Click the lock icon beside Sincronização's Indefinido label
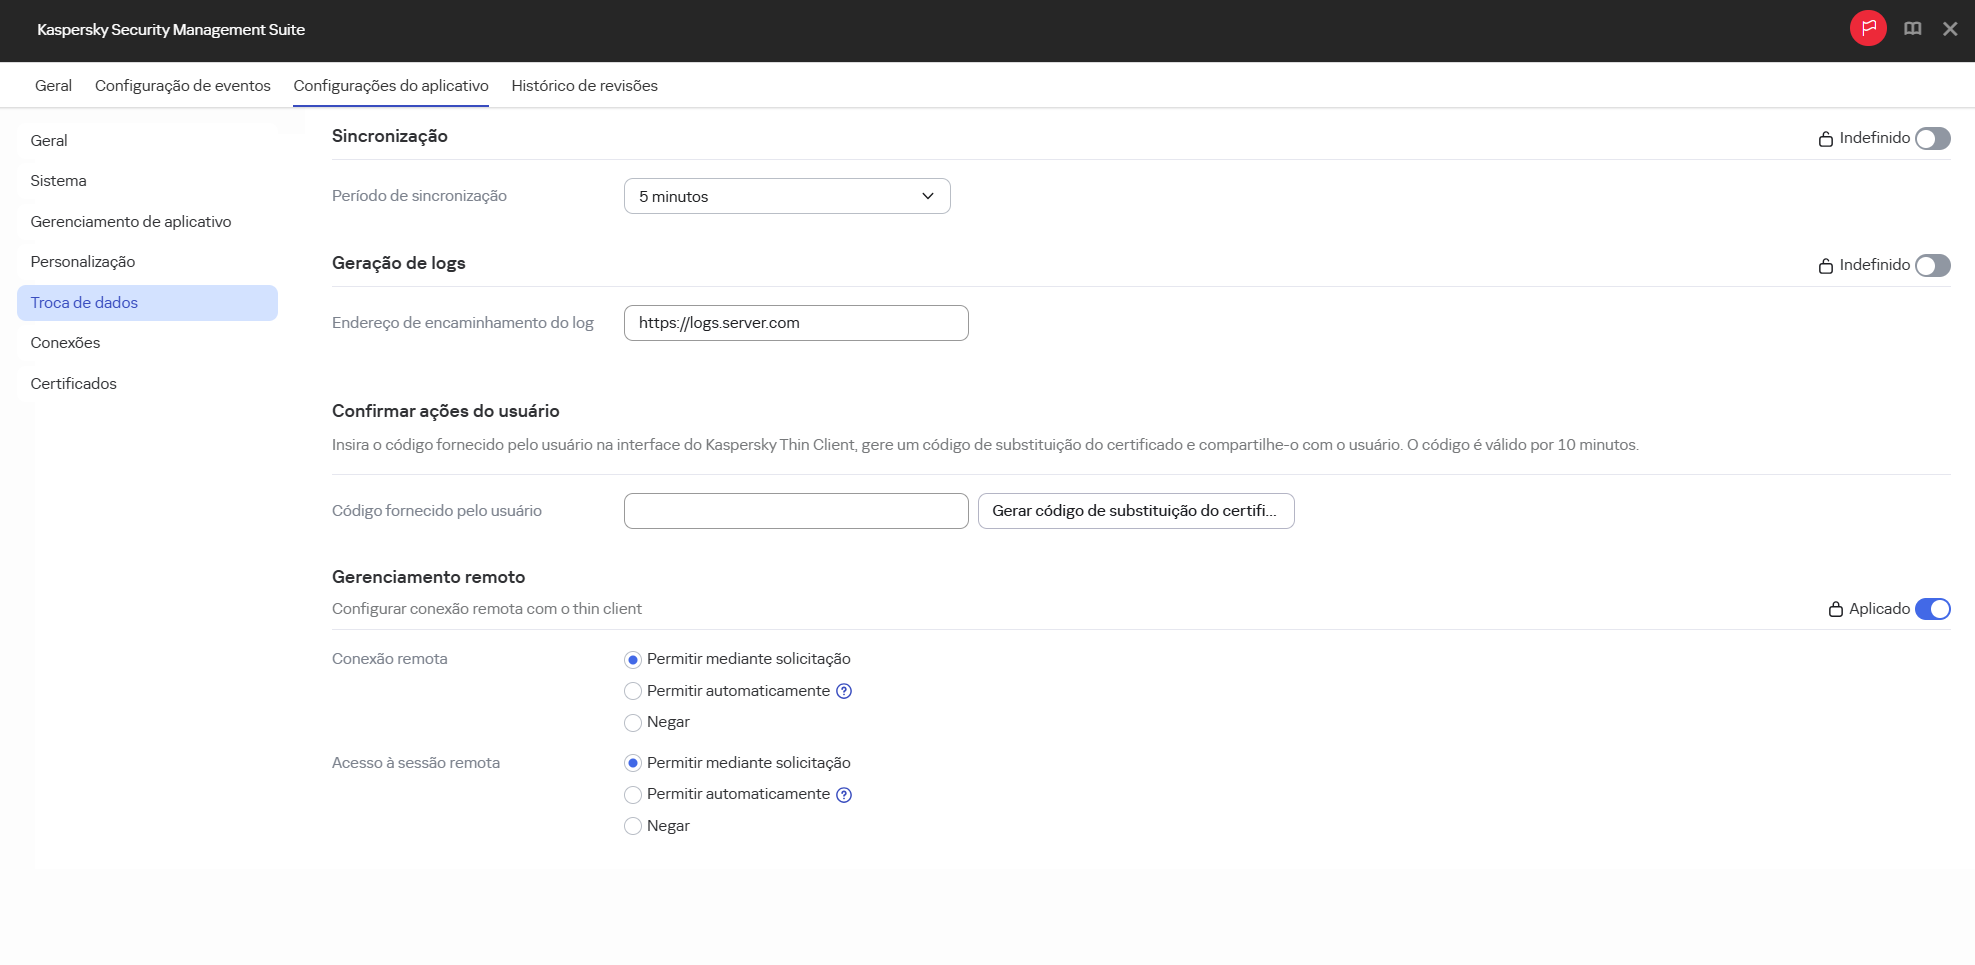The height and width of the screenshot is (965, 1975). click(1826, 138)
